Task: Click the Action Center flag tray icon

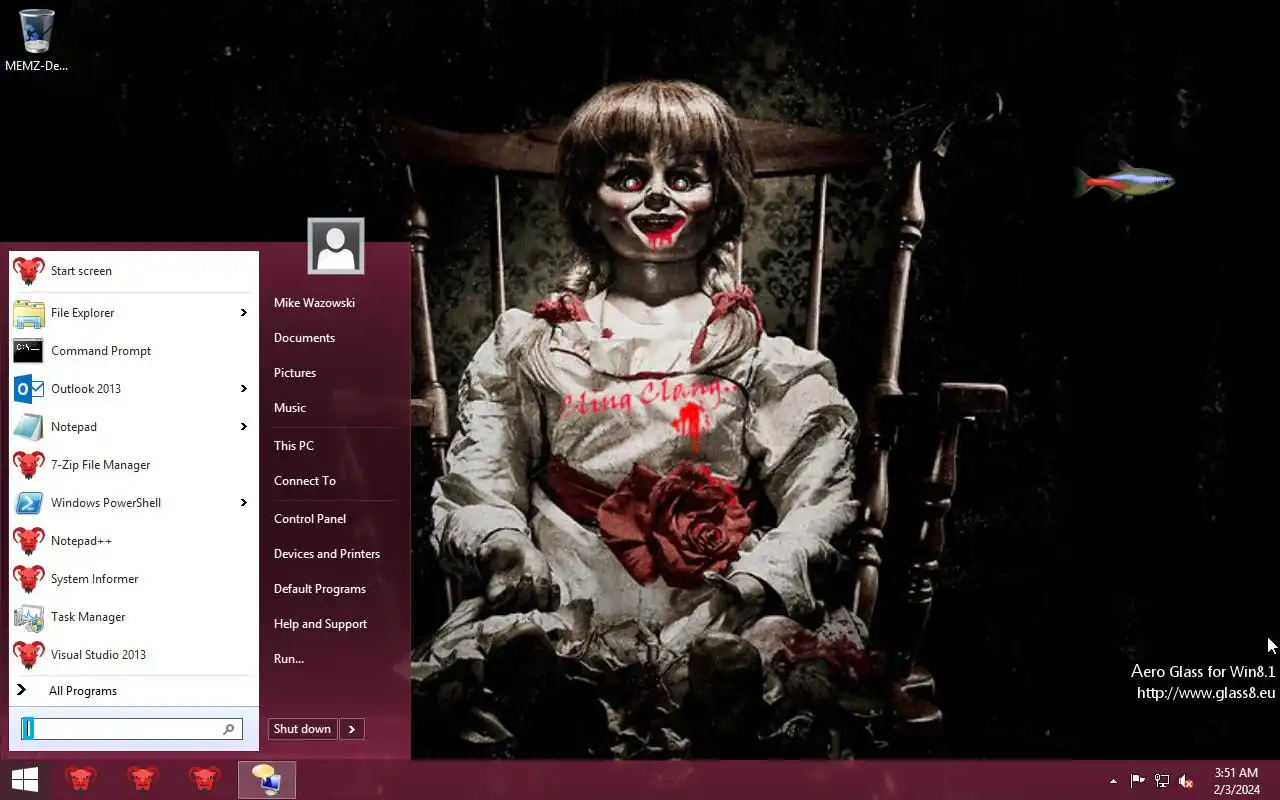Action: click(1138, 781)
